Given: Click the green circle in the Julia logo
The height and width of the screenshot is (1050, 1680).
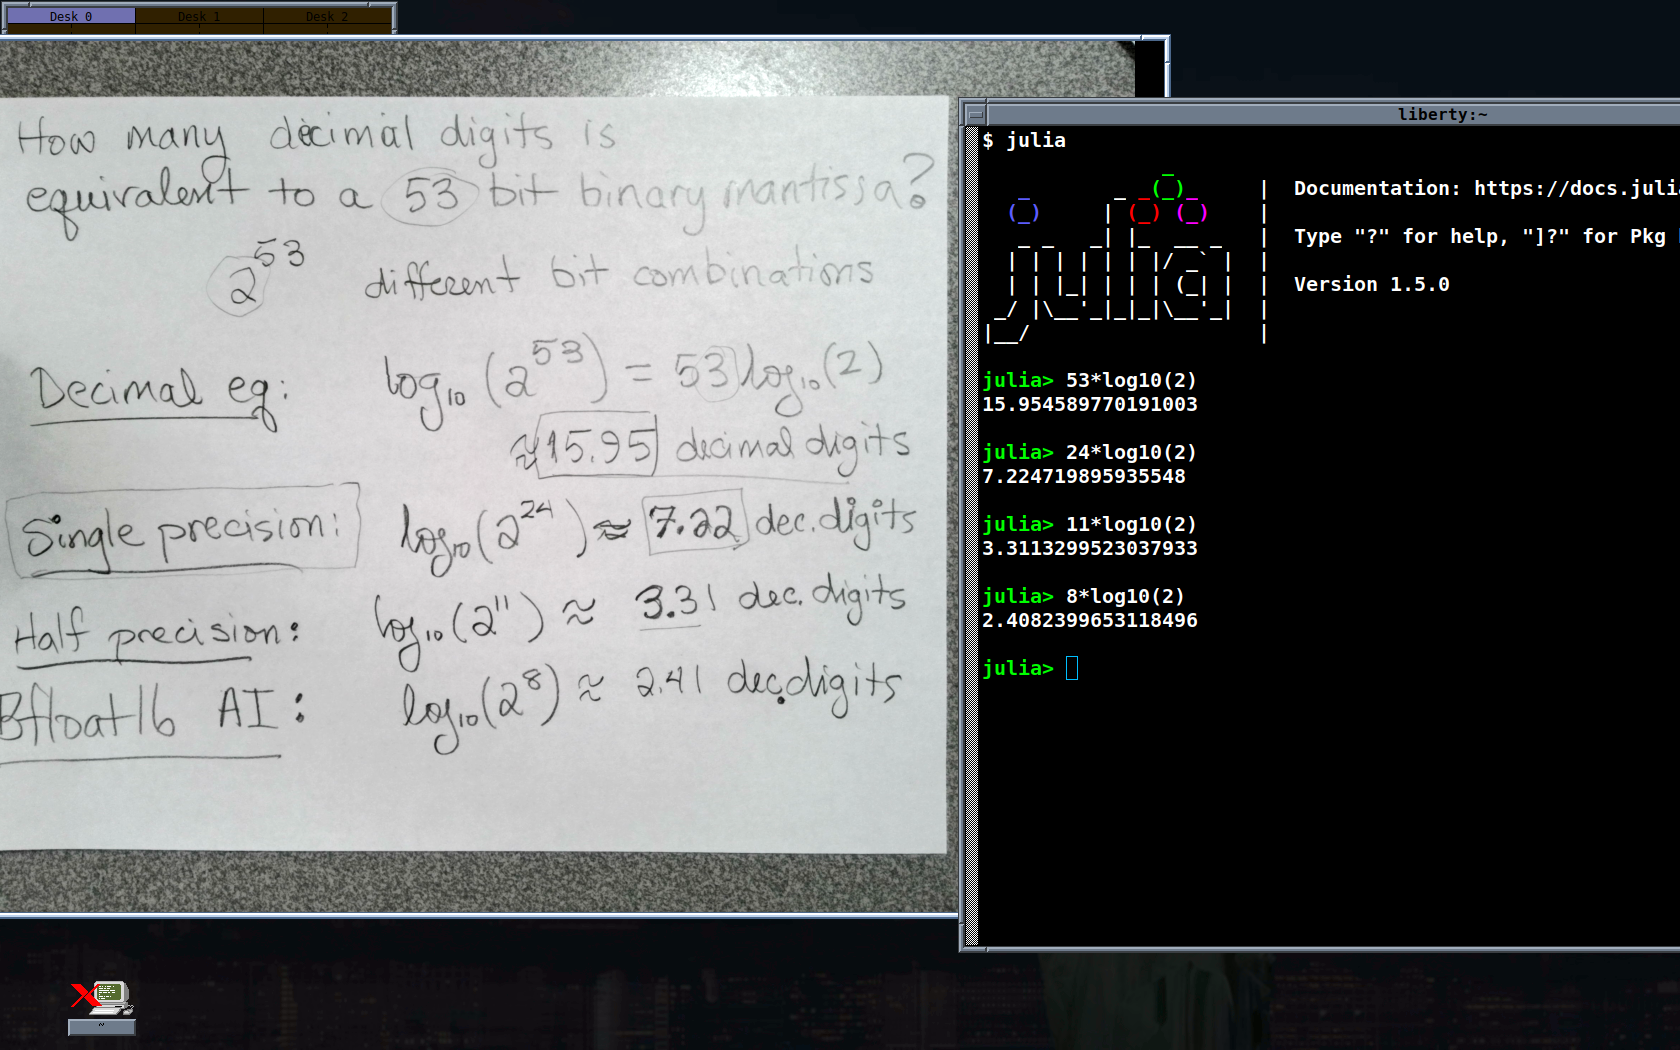Looking at the screenshot, I should [1167, 188].
